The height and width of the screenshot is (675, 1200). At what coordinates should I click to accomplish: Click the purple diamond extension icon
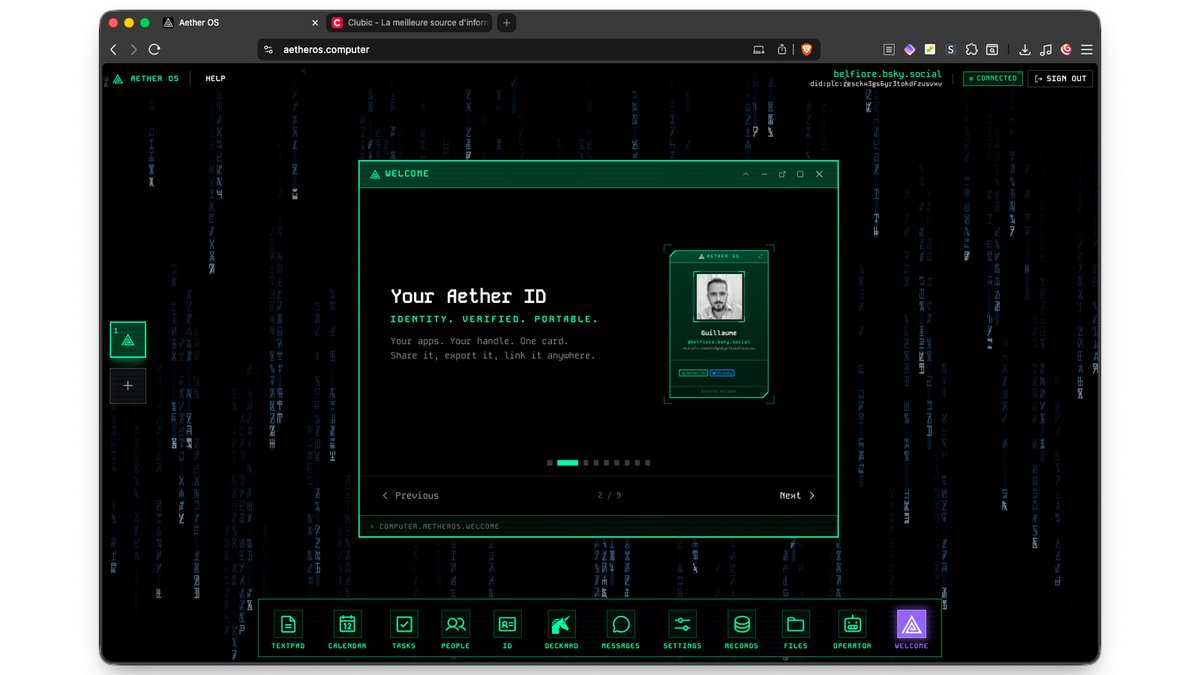coord(909,49)
